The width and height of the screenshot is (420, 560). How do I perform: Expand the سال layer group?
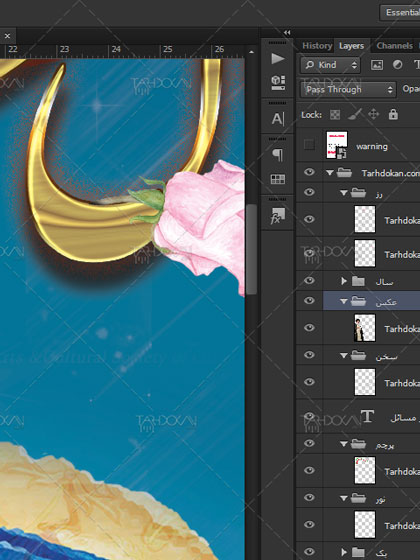(x=344, y=281)
